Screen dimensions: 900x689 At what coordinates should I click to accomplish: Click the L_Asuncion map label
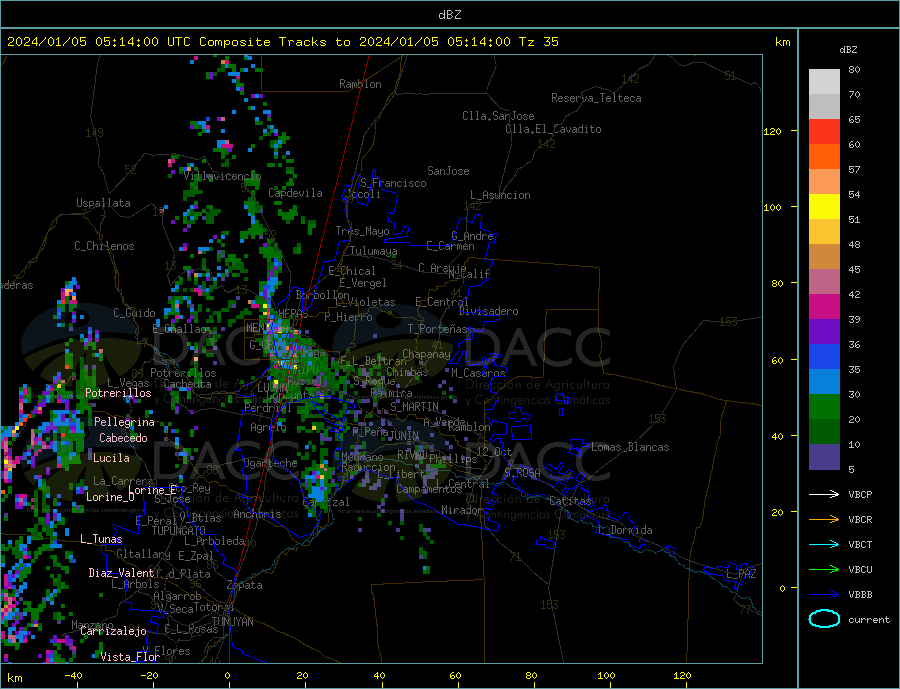click(500, 195)
